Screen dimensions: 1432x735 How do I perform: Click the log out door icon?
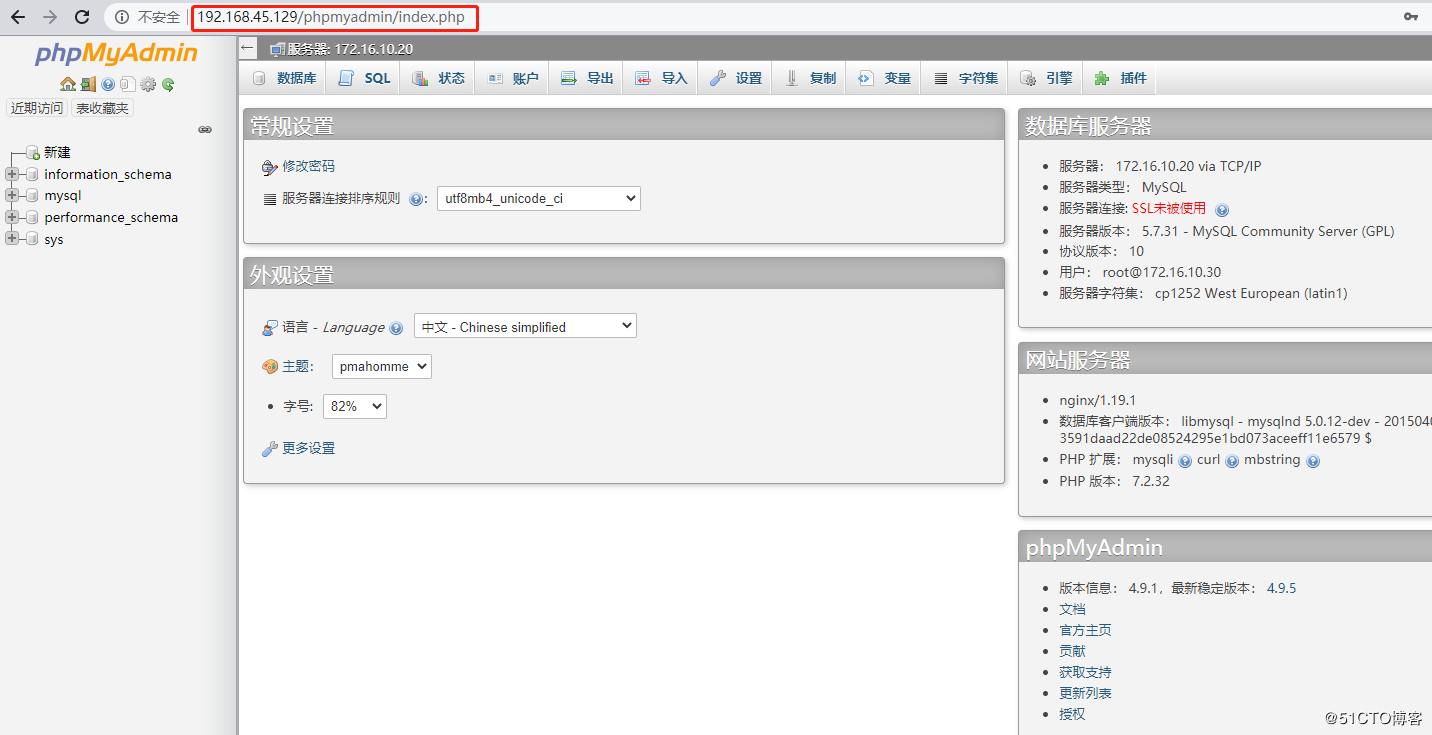88,84
